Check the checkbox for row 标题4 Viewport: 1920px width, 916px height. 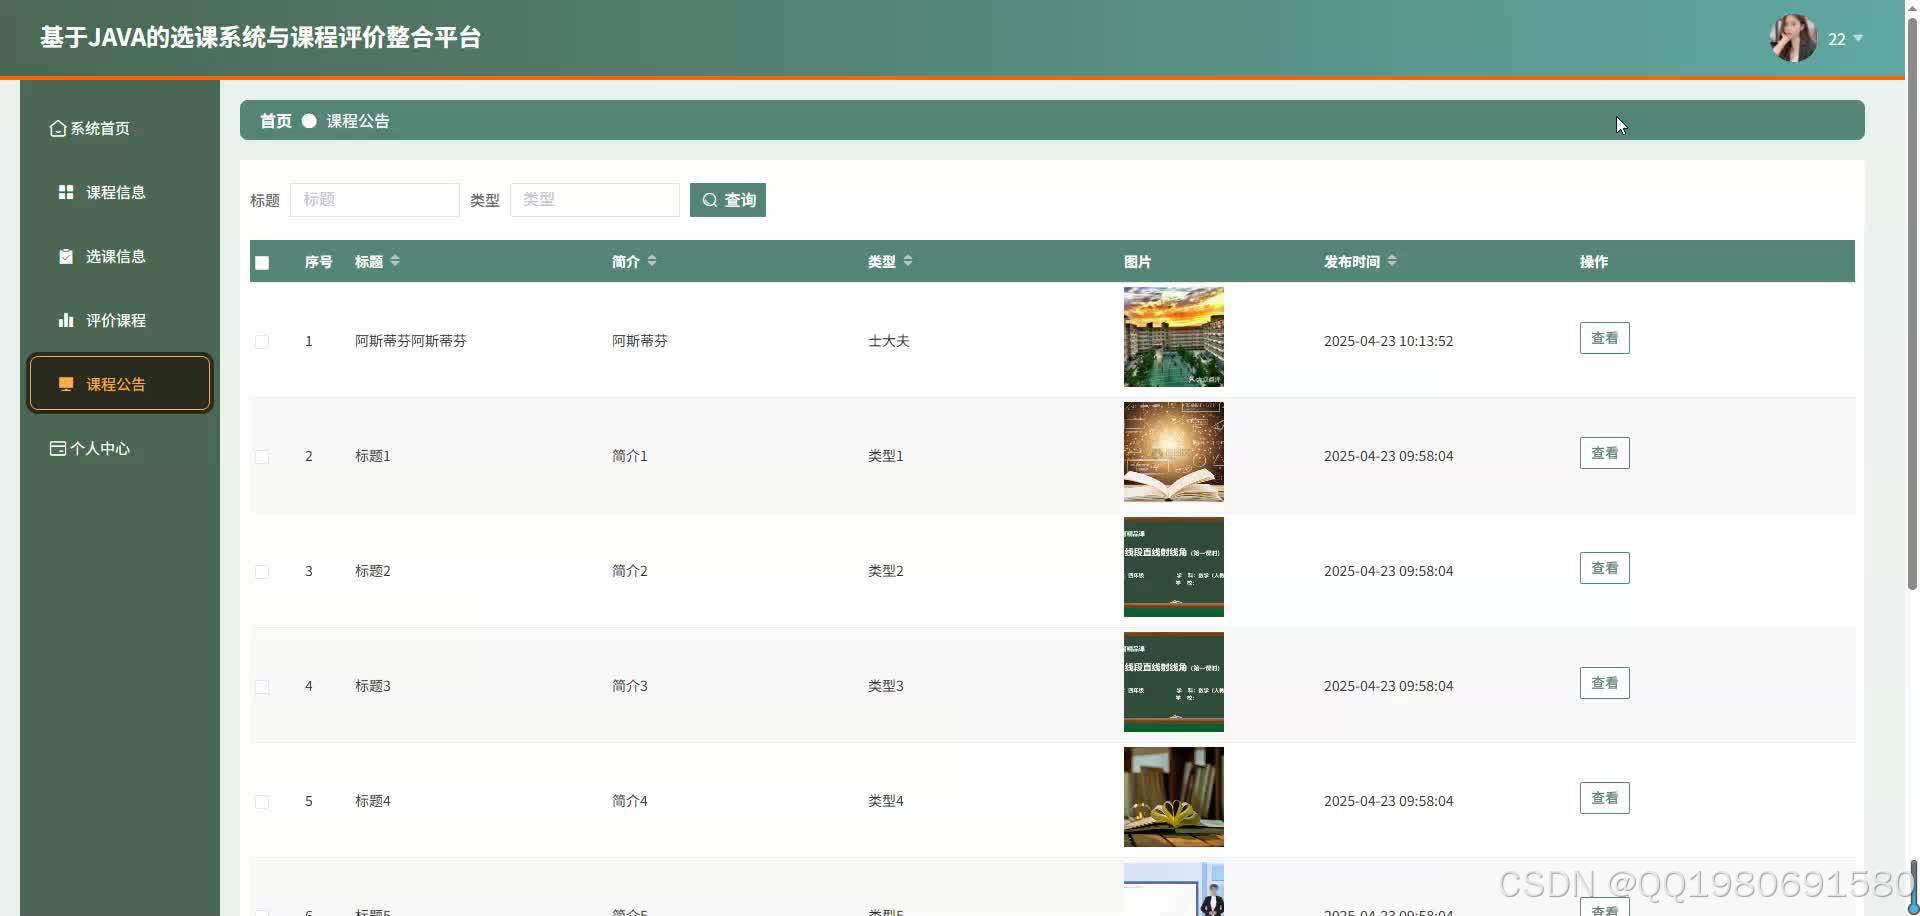(262, 802)
